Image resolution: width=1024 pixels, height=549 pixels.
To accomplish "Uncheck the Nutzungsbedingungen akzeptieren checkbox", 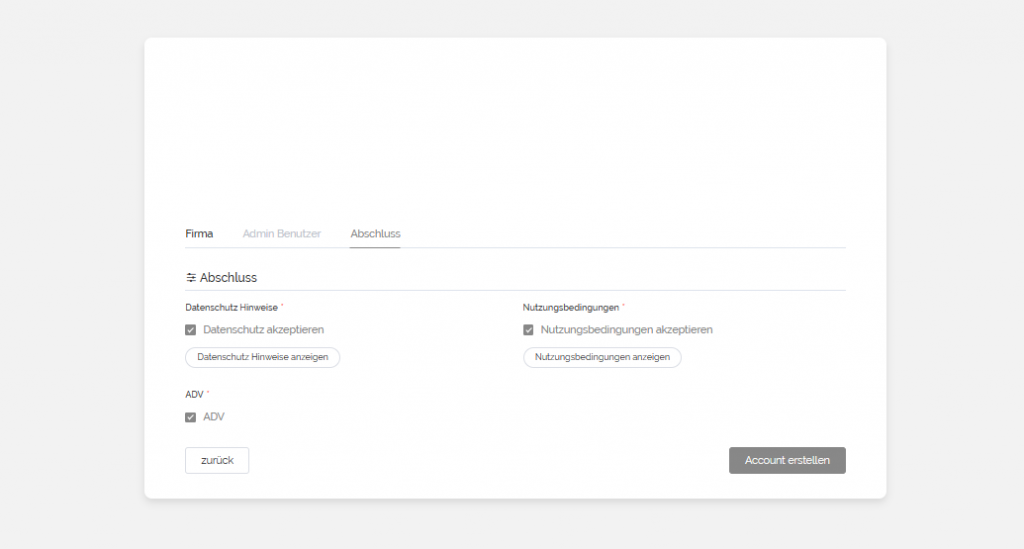I will tap(528, 330).
